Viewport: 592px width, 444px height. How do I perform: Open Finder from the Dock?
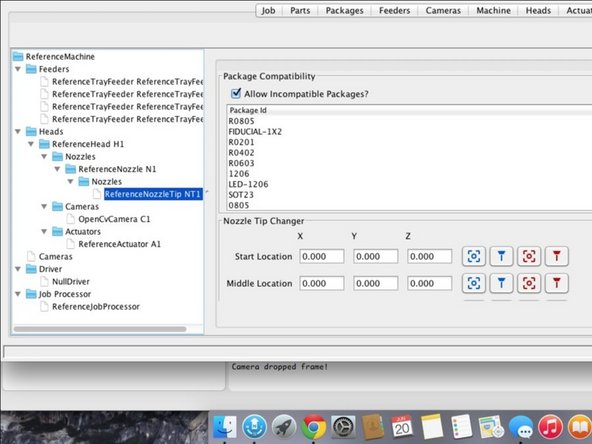tap(225, 427)
